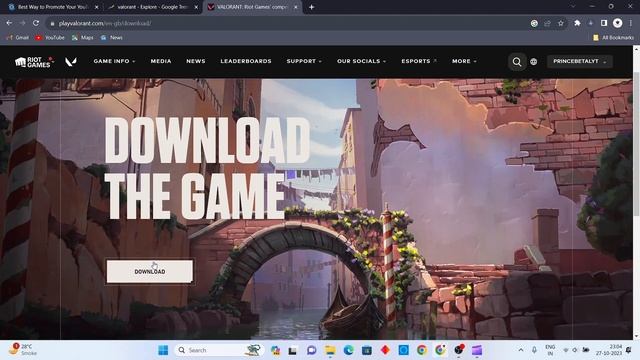The height and width of the screenshot is (360, 640).
Task: Open taskbar clock and date
Action: point(609,350)
